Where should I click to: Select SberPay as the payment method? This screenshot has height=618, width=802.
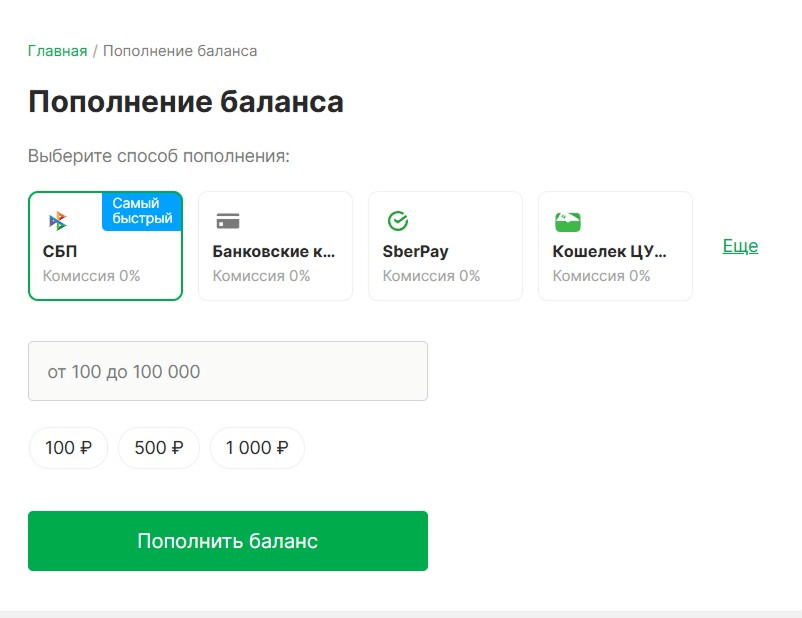point(445,245)
